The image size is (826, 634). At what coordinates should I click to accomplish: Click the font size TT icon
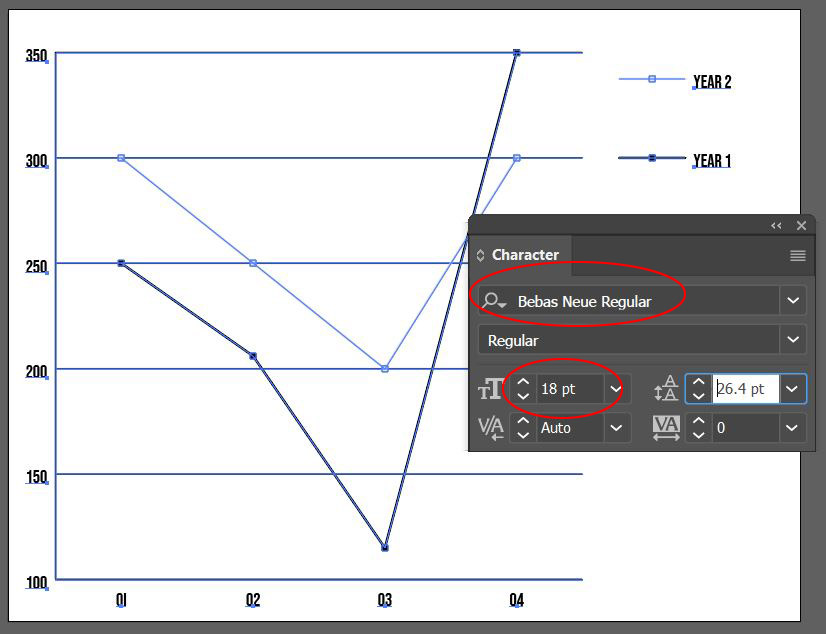490,389
